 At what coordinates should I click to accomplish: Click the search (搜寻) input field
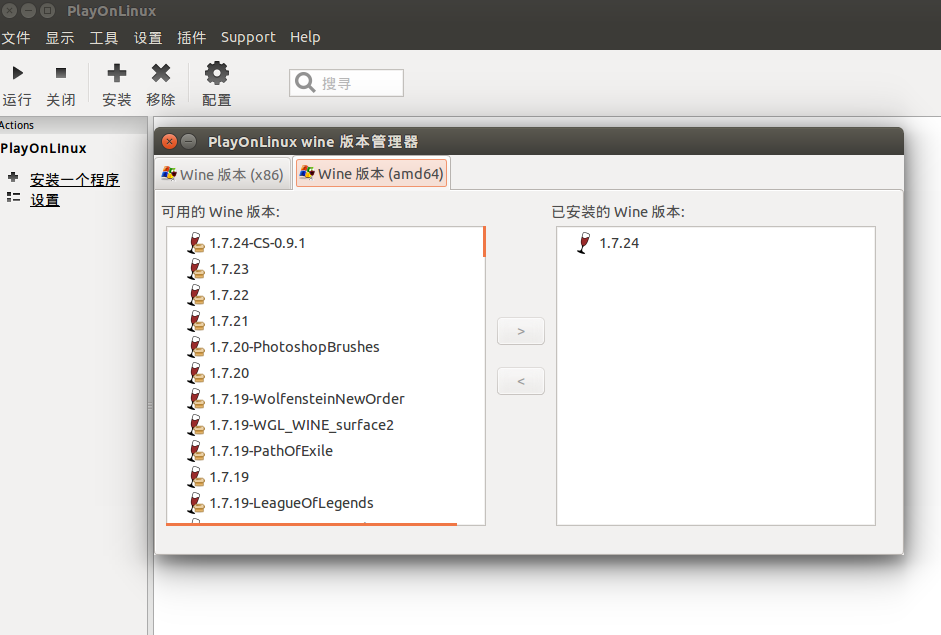click(x=346, y=83)
